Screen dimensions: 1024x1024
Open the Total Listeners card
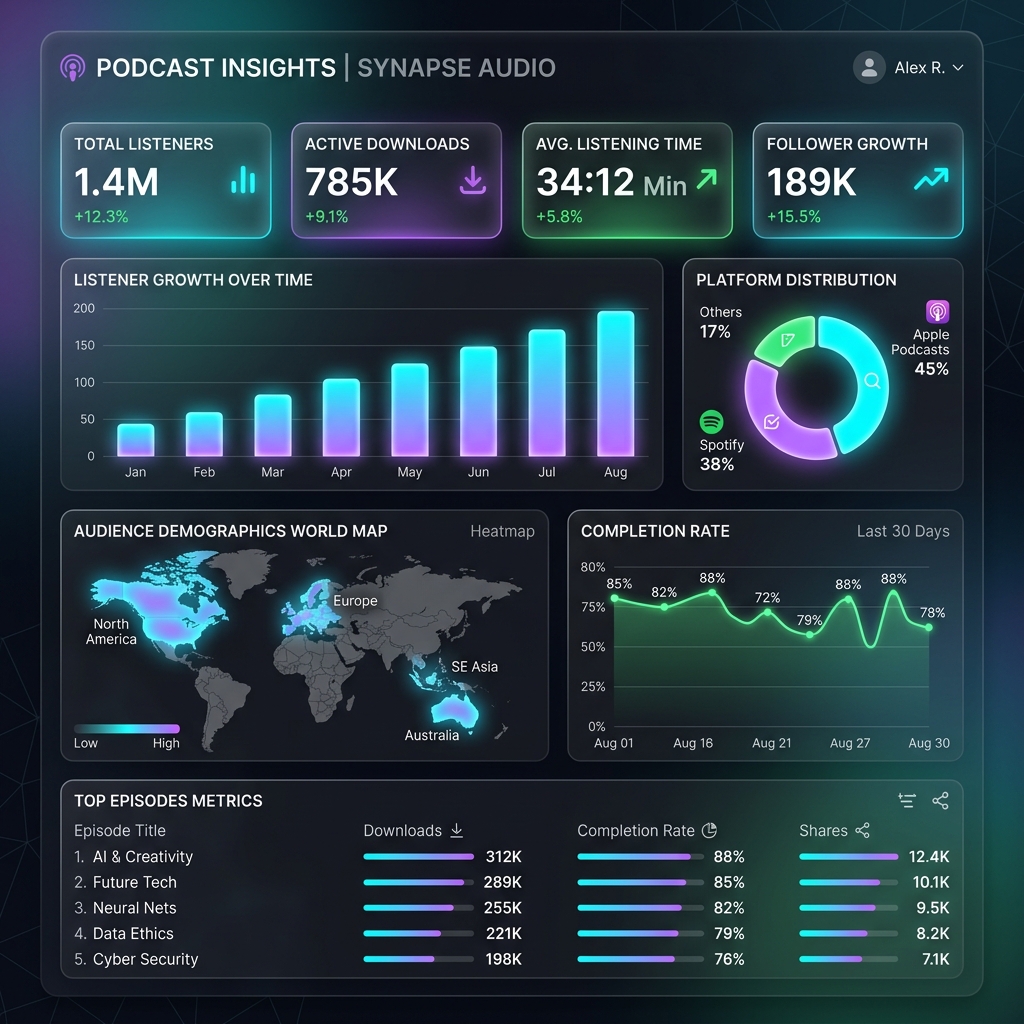click(x=166, y=180)
